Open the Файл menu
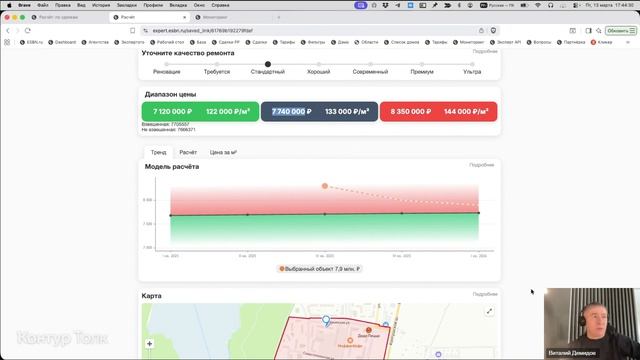Screen dimensions: 640x360 (x=43, y=5)
